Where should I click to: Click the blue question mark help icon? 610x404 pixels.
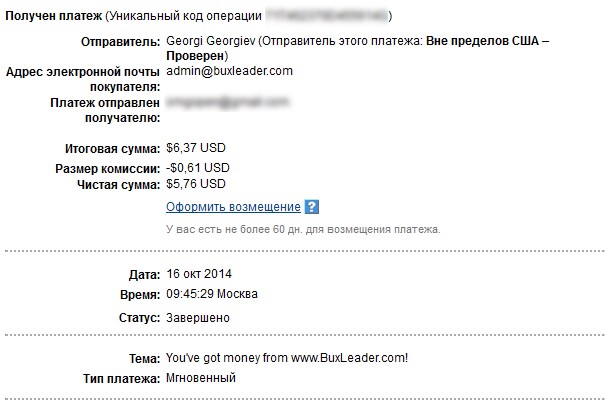click(x=312, y=207)
